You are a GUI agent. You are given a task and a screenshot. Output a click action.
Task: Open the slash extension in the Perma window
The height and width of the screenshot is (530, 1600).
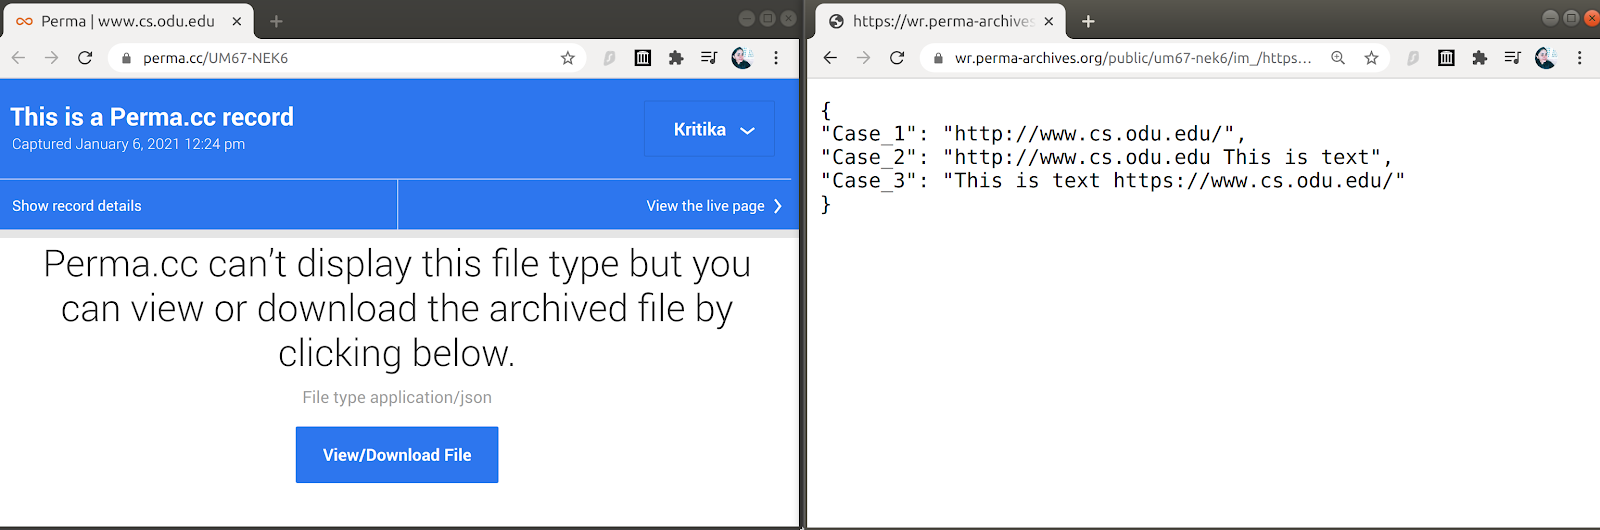(x=609, y=58)
